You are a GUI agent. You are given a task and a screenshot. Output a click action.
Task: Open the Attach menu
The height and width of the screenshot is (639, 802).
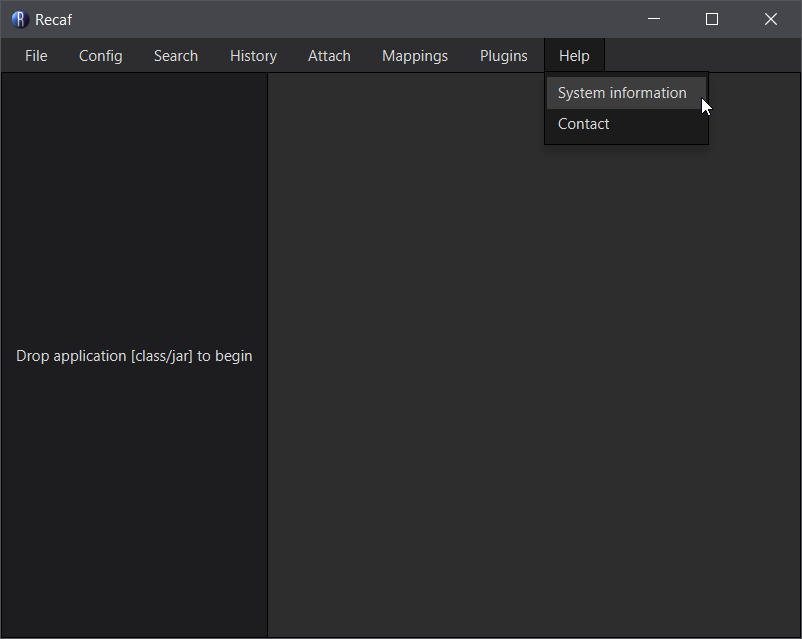tap(328, 55)
